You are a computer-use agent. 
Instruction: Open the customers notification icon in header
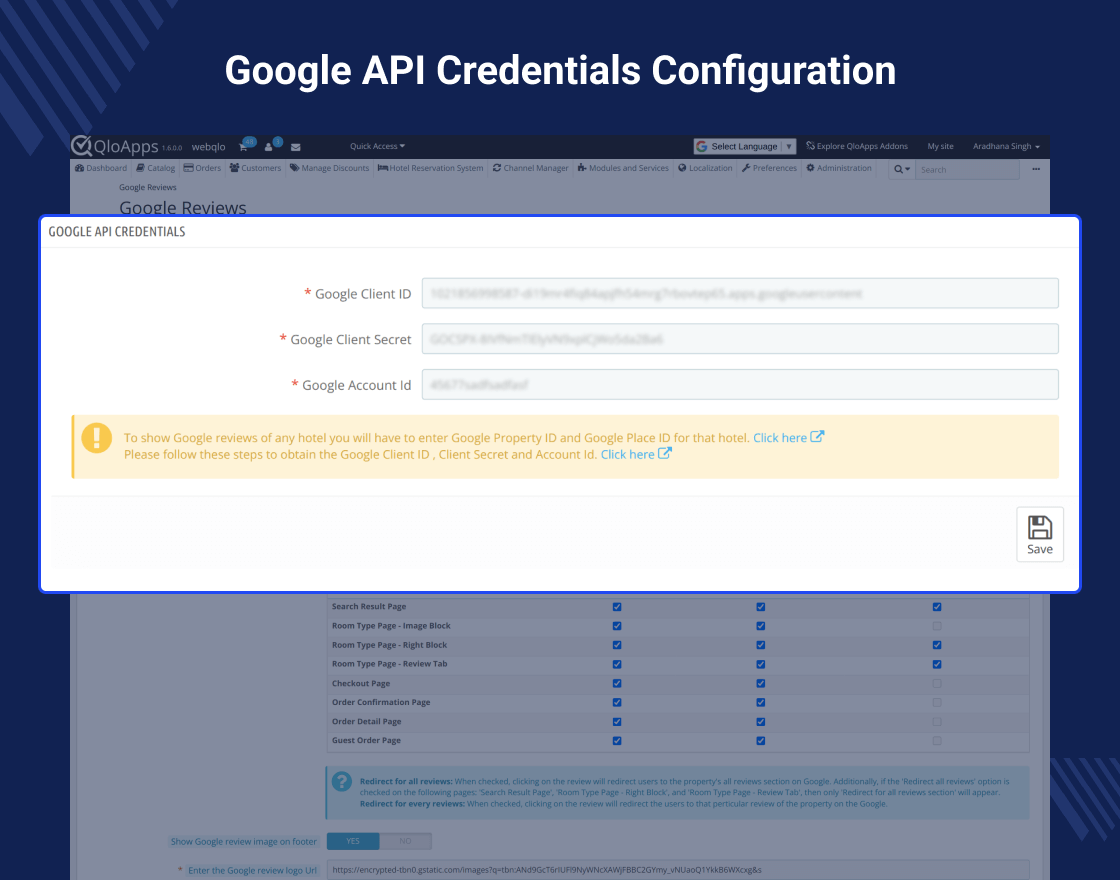click(269, 146)
